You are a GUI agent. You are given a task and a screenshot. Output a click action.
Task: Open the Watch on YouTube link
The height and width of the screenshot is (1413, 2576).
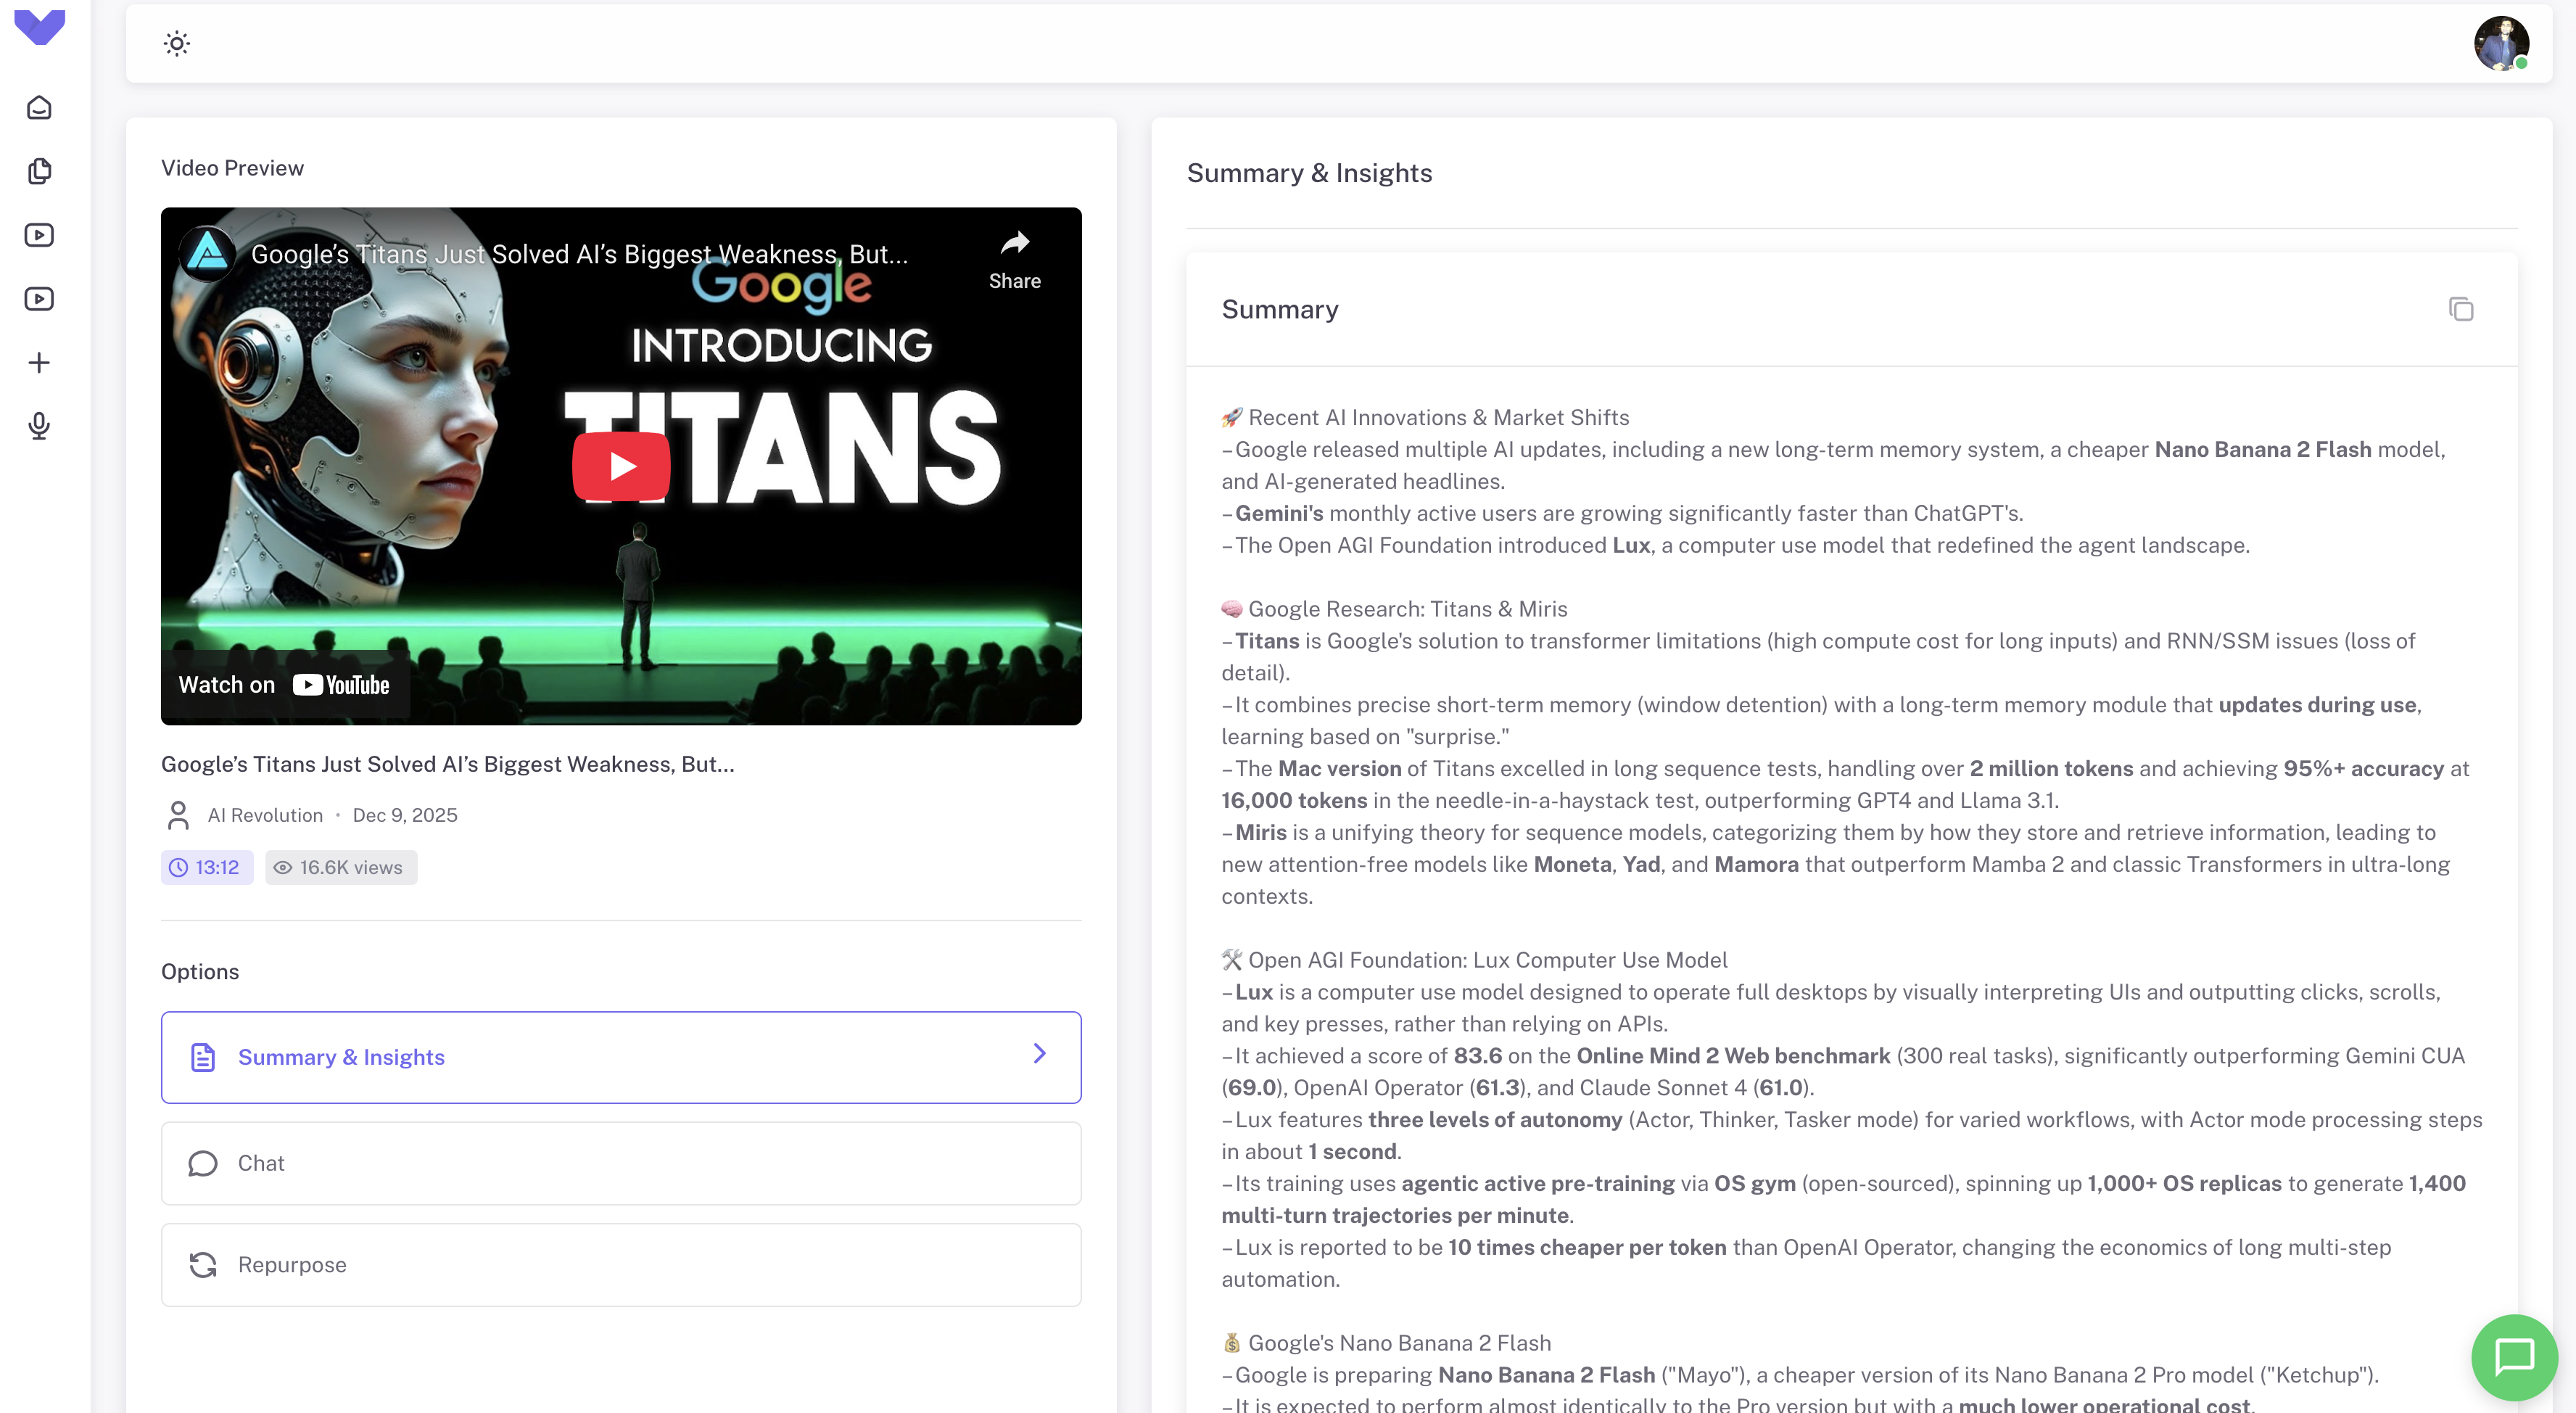click(285, 684)
